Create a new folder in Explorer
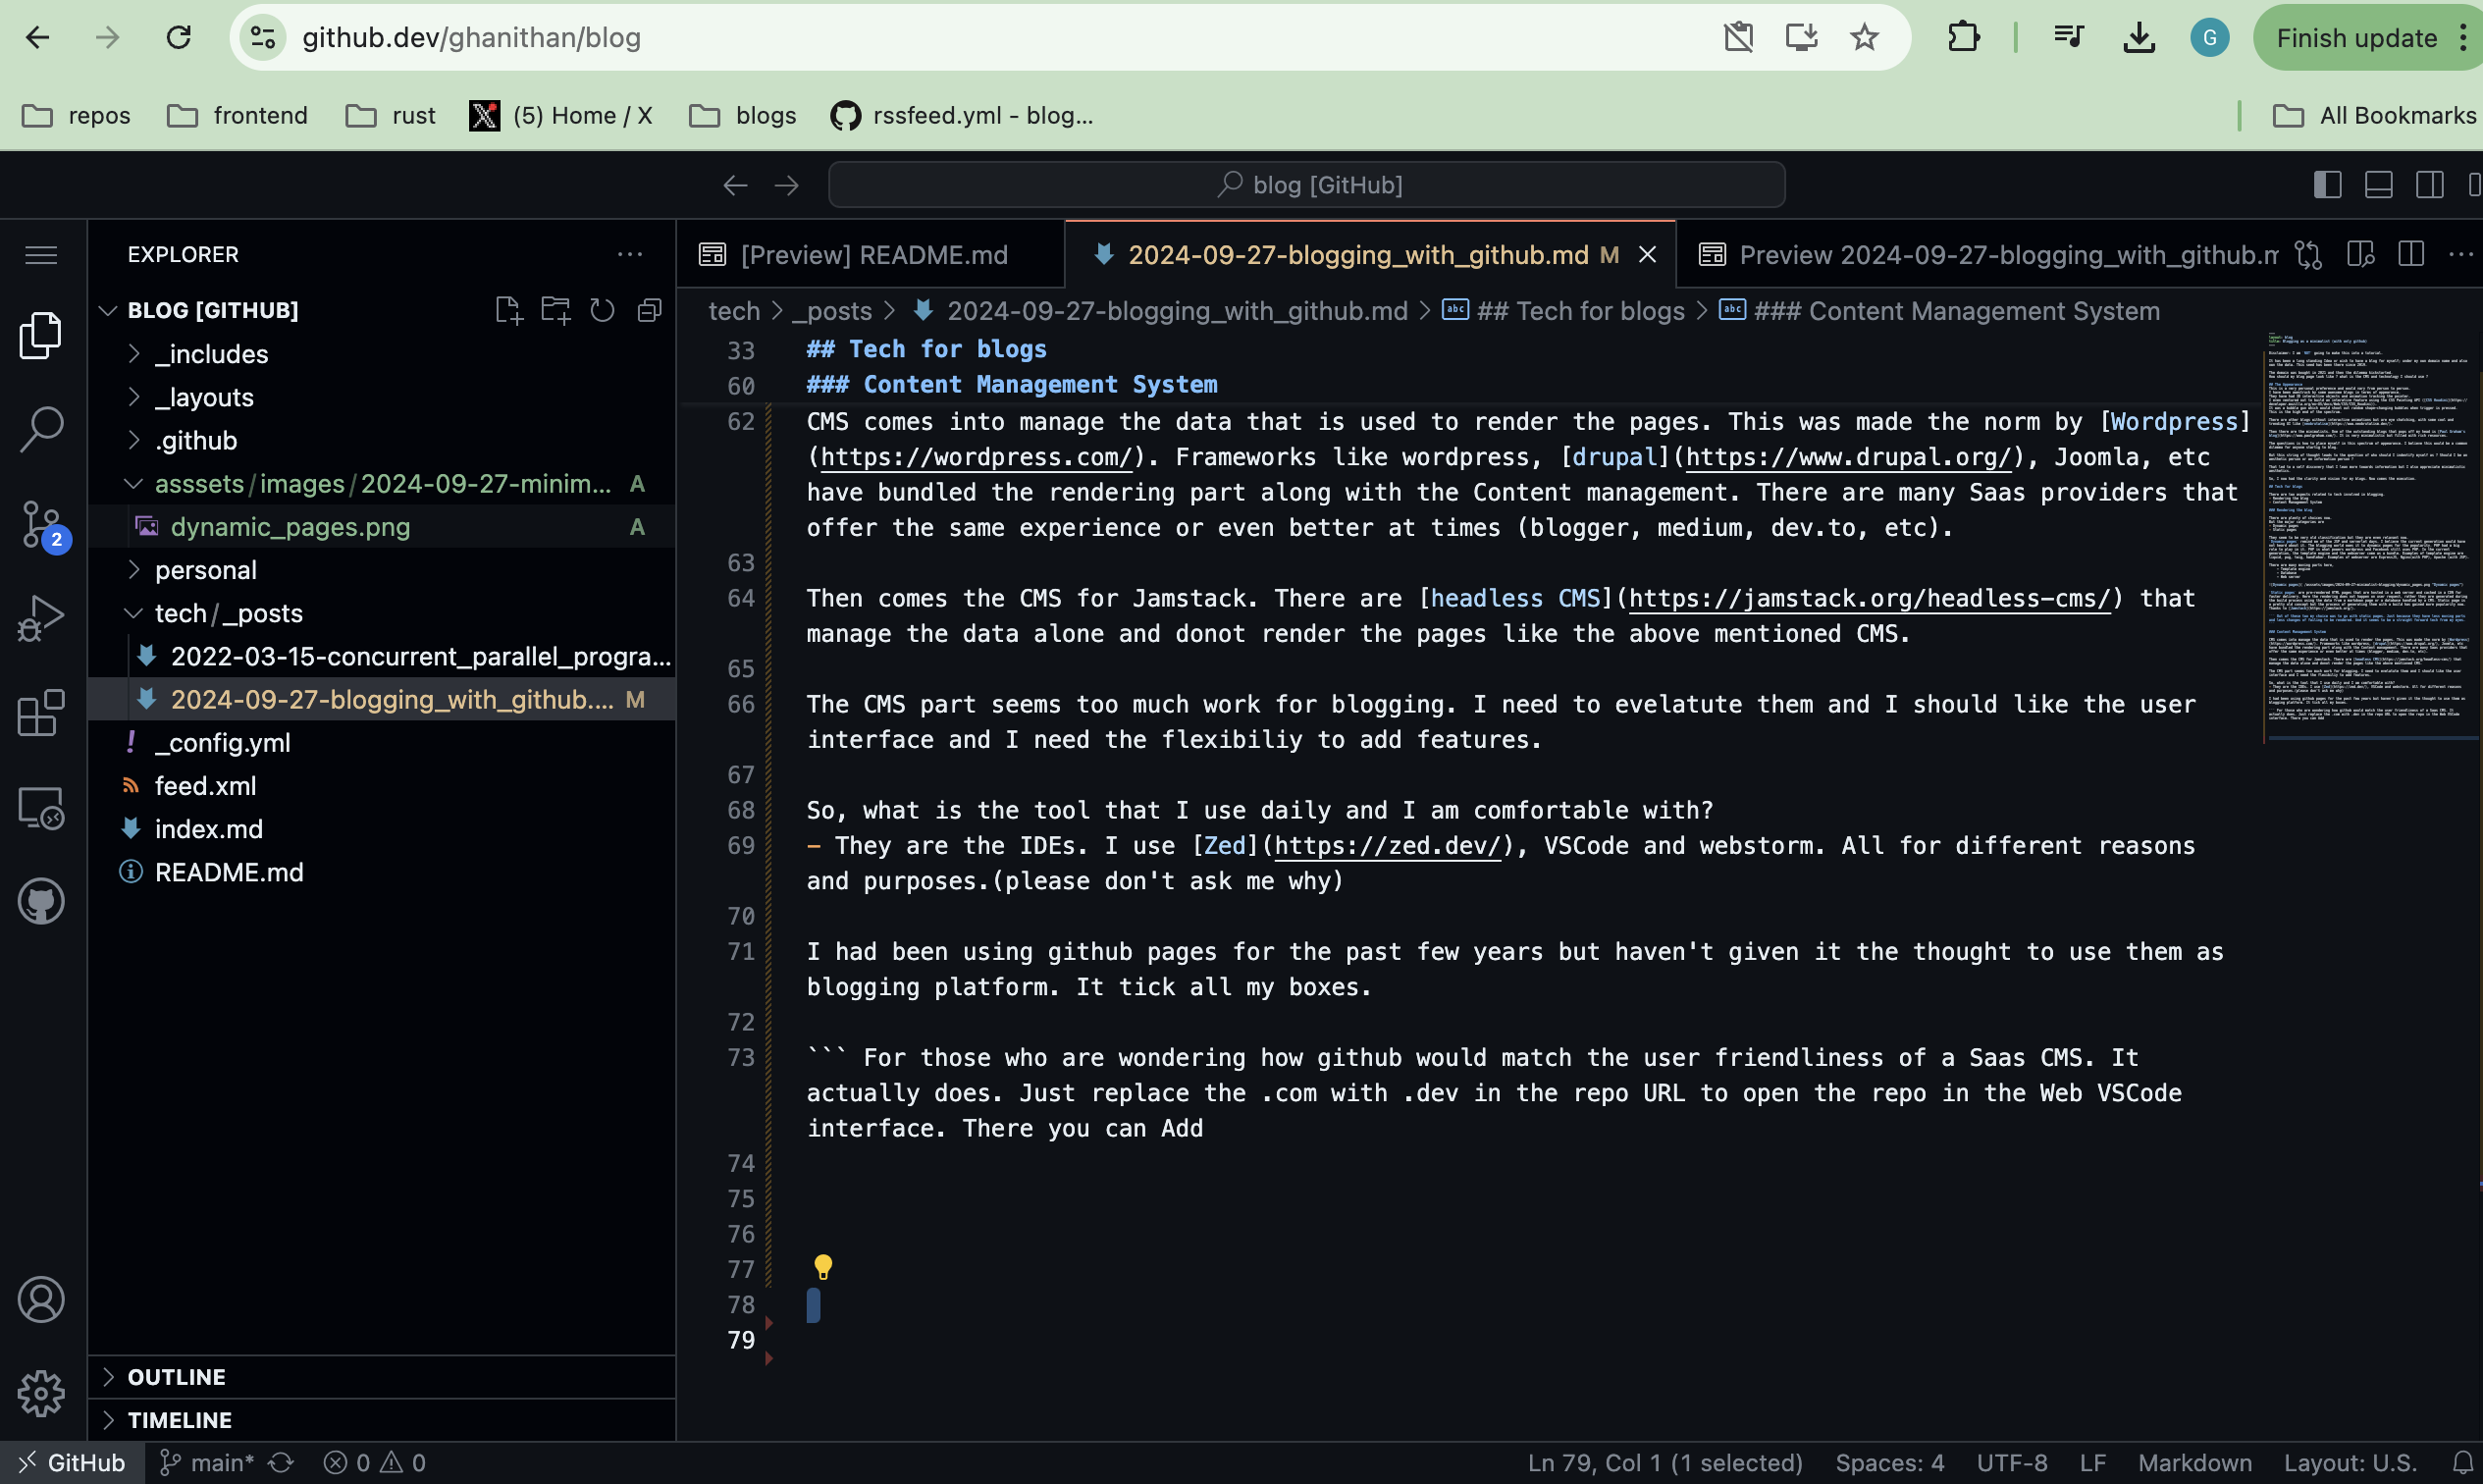This screenshot has width=2483, height=1484. click(x=556, y=310)
